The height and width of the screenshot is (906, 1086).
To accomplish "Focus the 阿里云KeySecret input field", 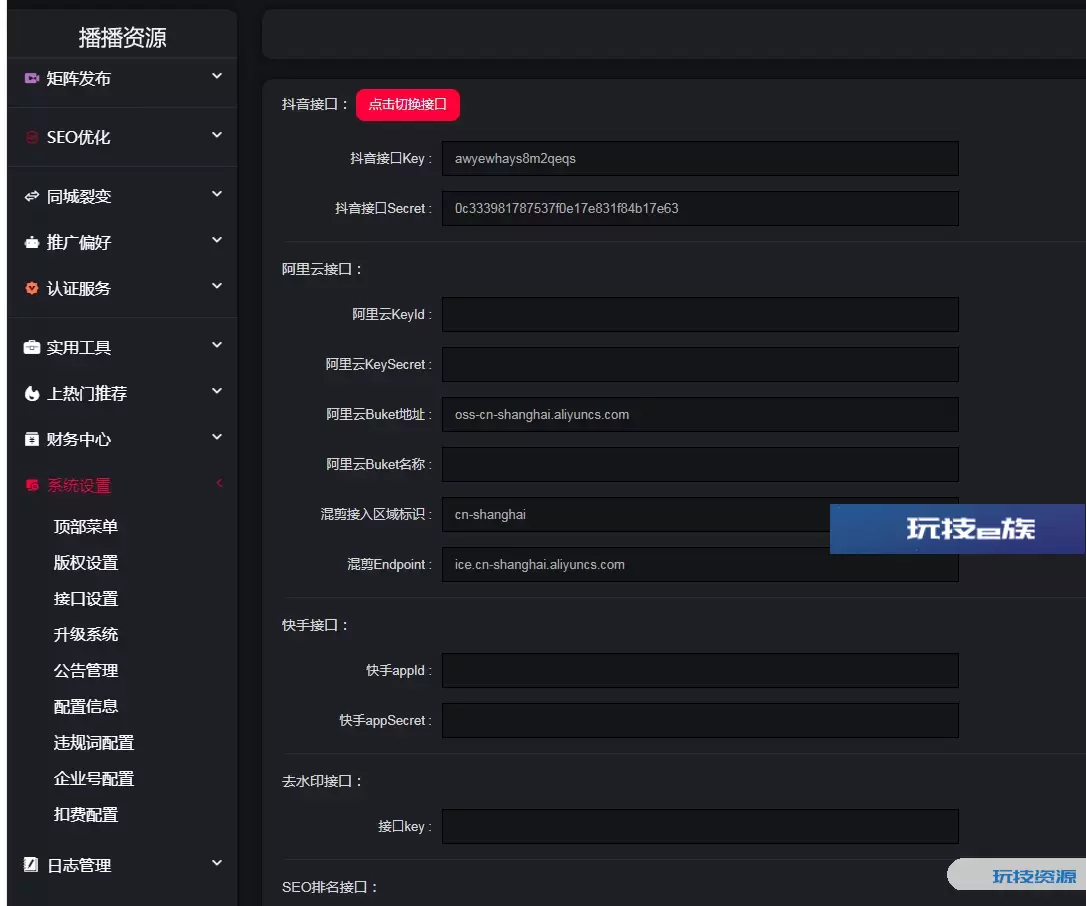I will pyautogui.click(x=700, y=364).
